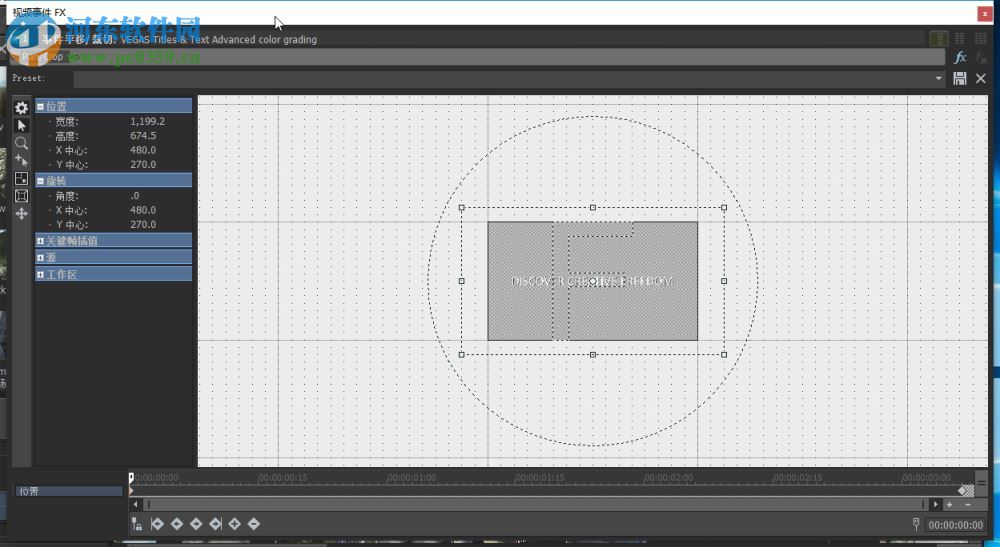
Task: Close the 视频事件 FX window
Action: 985,13
